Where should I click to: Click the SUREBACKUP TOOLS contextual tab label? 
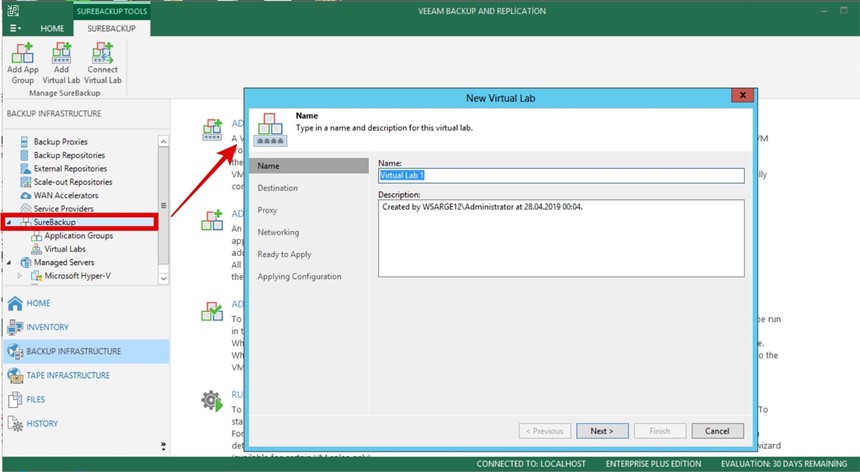click(x=112, y=11)
